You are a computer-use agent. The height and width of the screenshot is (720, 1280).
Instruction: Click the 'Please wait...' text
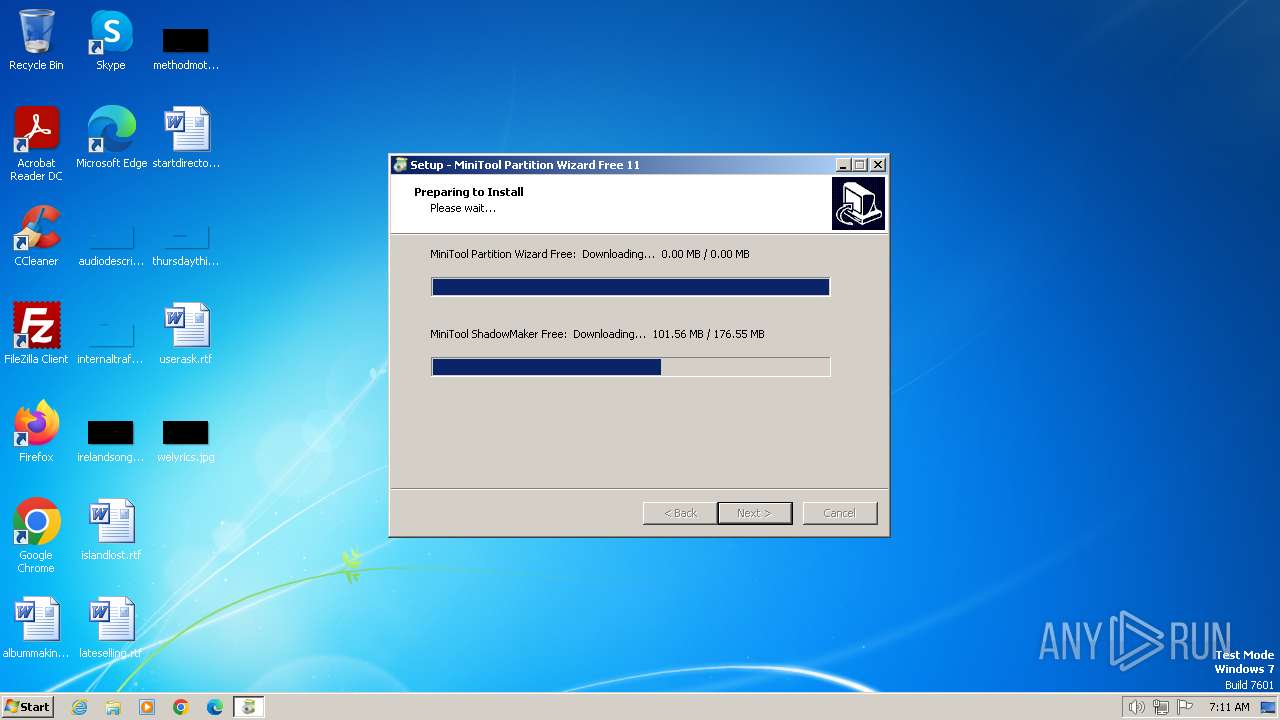(463, 208)
